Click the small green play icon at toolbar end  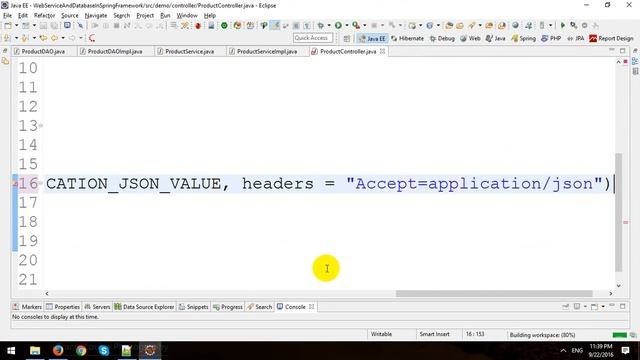562,25
